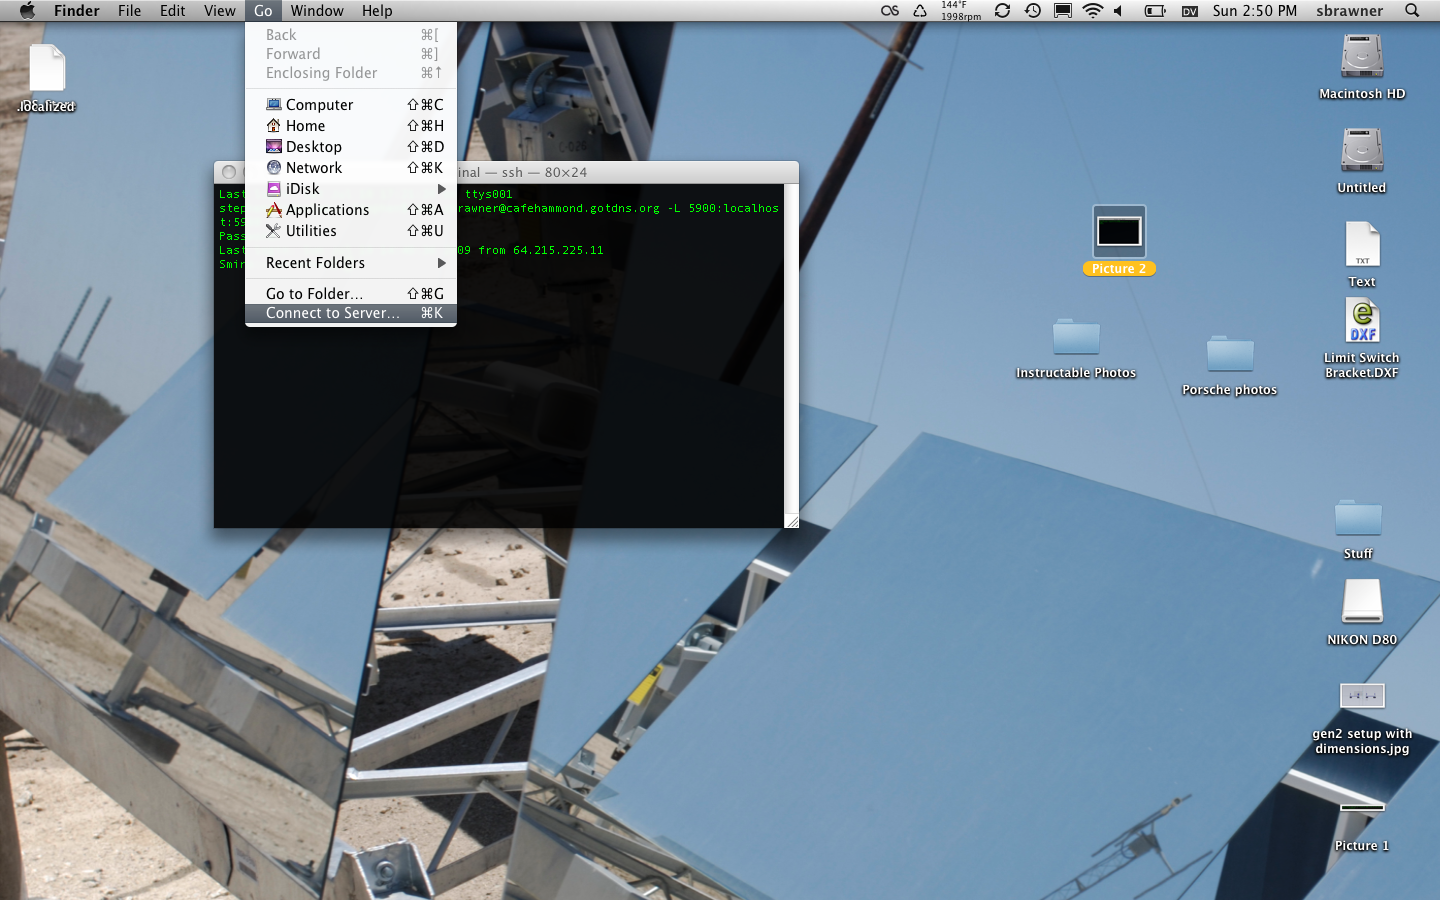The image size is (1440, 900).
Task: Open the sbrawner user menu
Action: pos(1350,11)
